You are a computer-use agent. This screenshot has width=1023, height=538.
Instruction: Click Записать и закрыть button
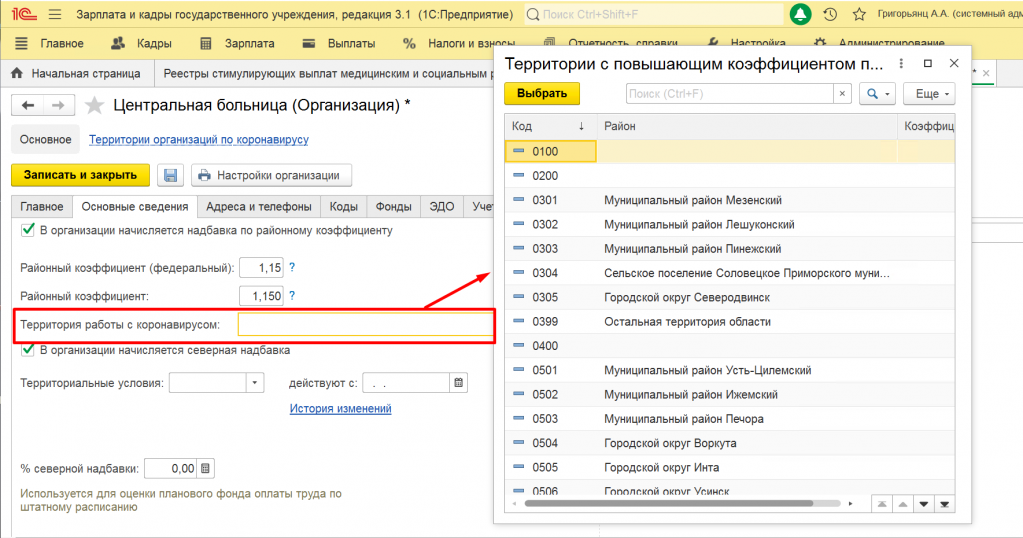[x=80, y=175]
